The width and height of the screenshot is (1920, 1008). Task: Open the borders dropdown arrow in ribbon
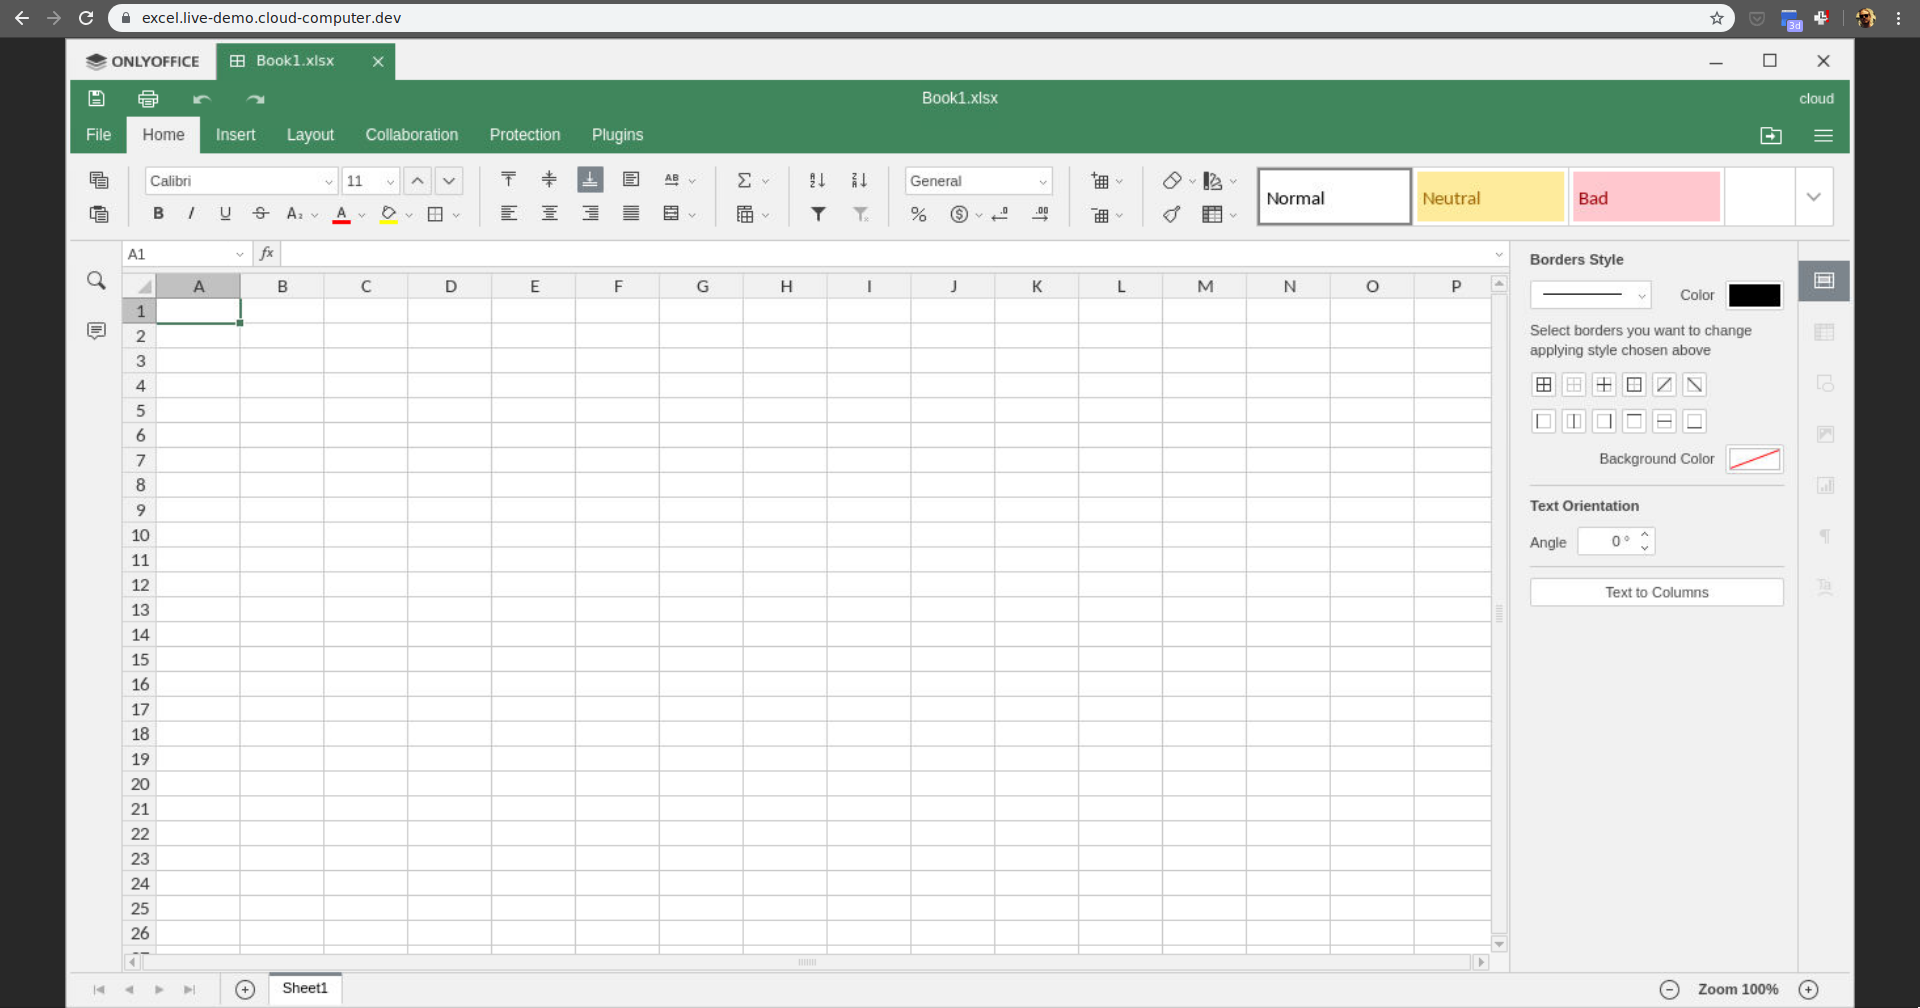[x=456, y=214]
